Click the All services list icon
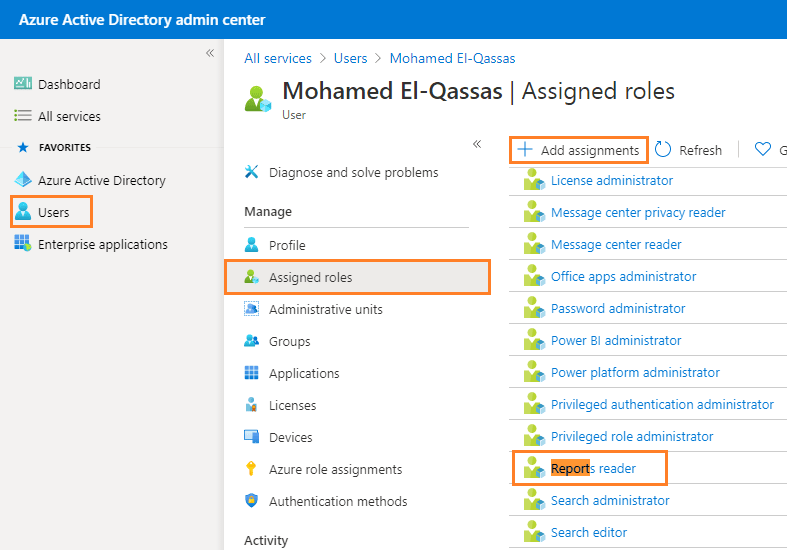The height and width of the screenshot is (550, 787). pyautogui.click(x=23, y=115)
